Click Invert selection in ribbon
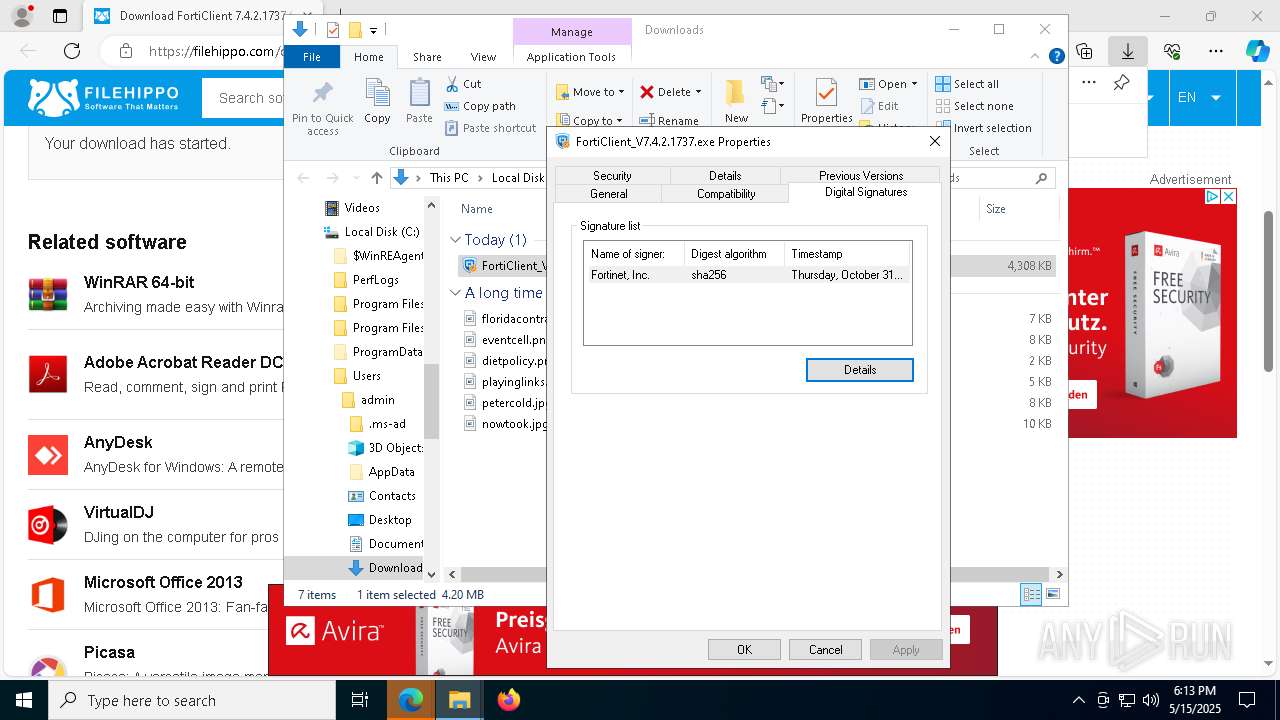Viewport: 1280px width, 720px height. pos(983,128)
